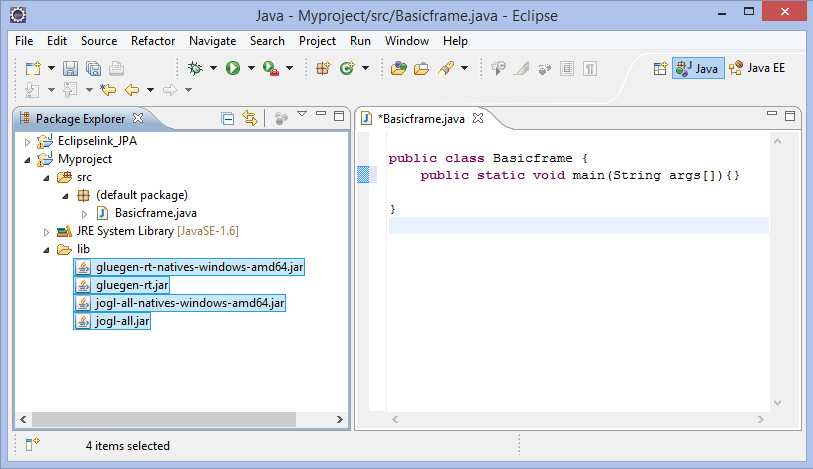813x469 pixels.
Task: Maximize the editor area
Action: pyautogui.click(x=790, y=116)
